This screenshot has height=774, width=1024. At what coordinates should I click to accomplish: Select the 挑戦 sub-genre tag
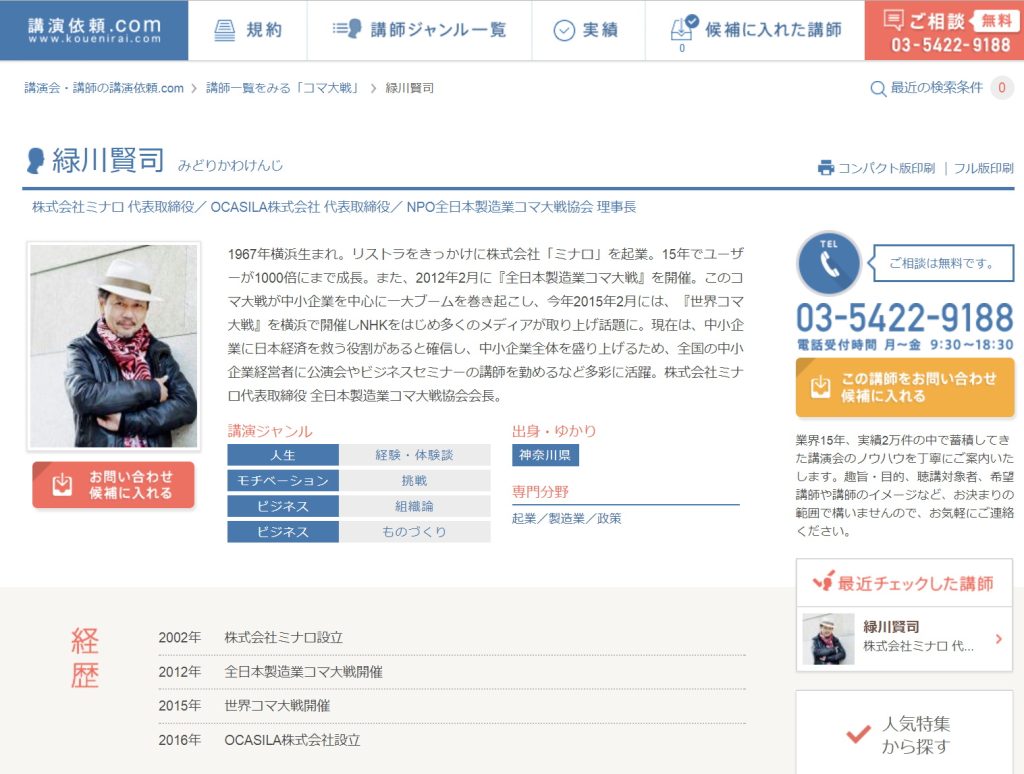click(x=414, y=480)
